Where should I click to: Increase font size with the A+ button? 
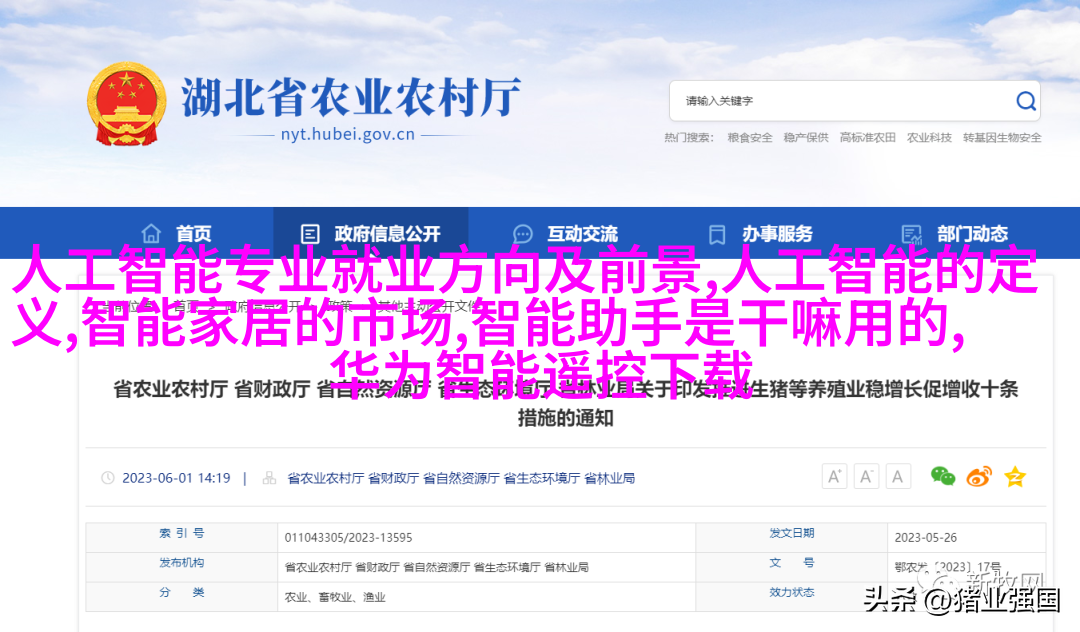point(834,476)
